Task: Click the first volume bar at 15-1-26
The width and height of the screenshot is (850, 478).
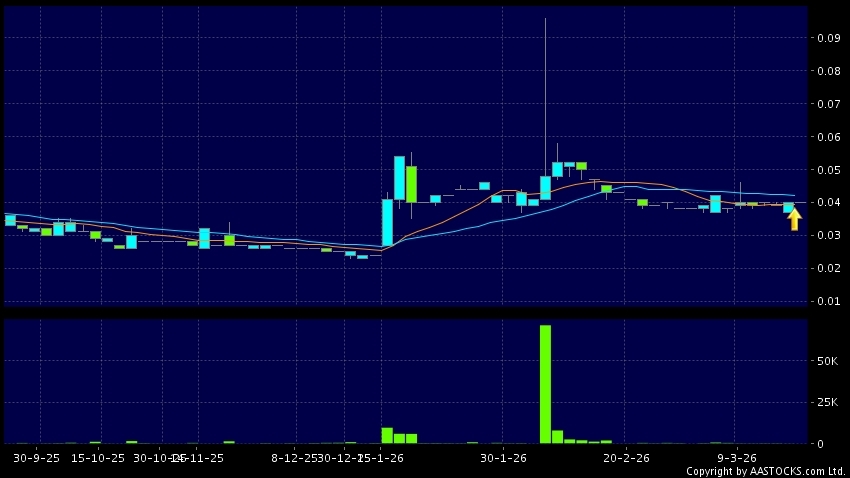Action: (x=387, y=435)
